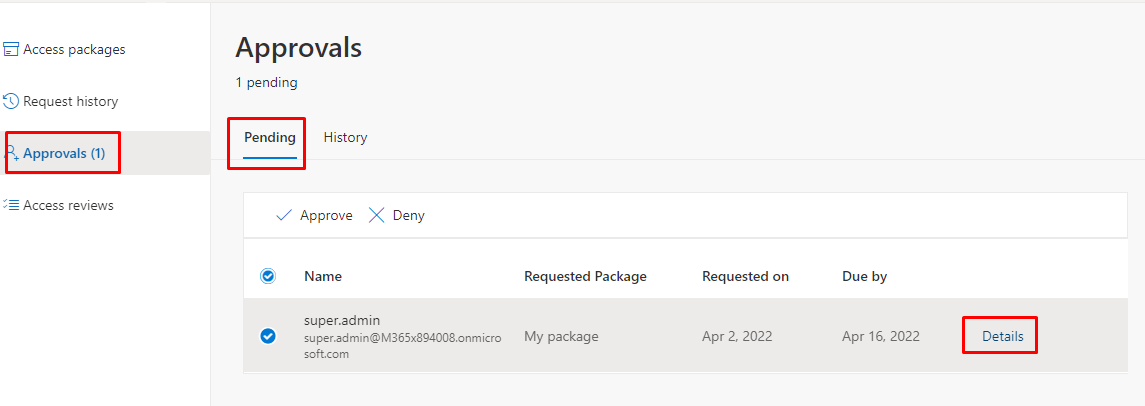Switch to the Pending tab
This screenshot has width=1145, height=406.
point(270,138)
